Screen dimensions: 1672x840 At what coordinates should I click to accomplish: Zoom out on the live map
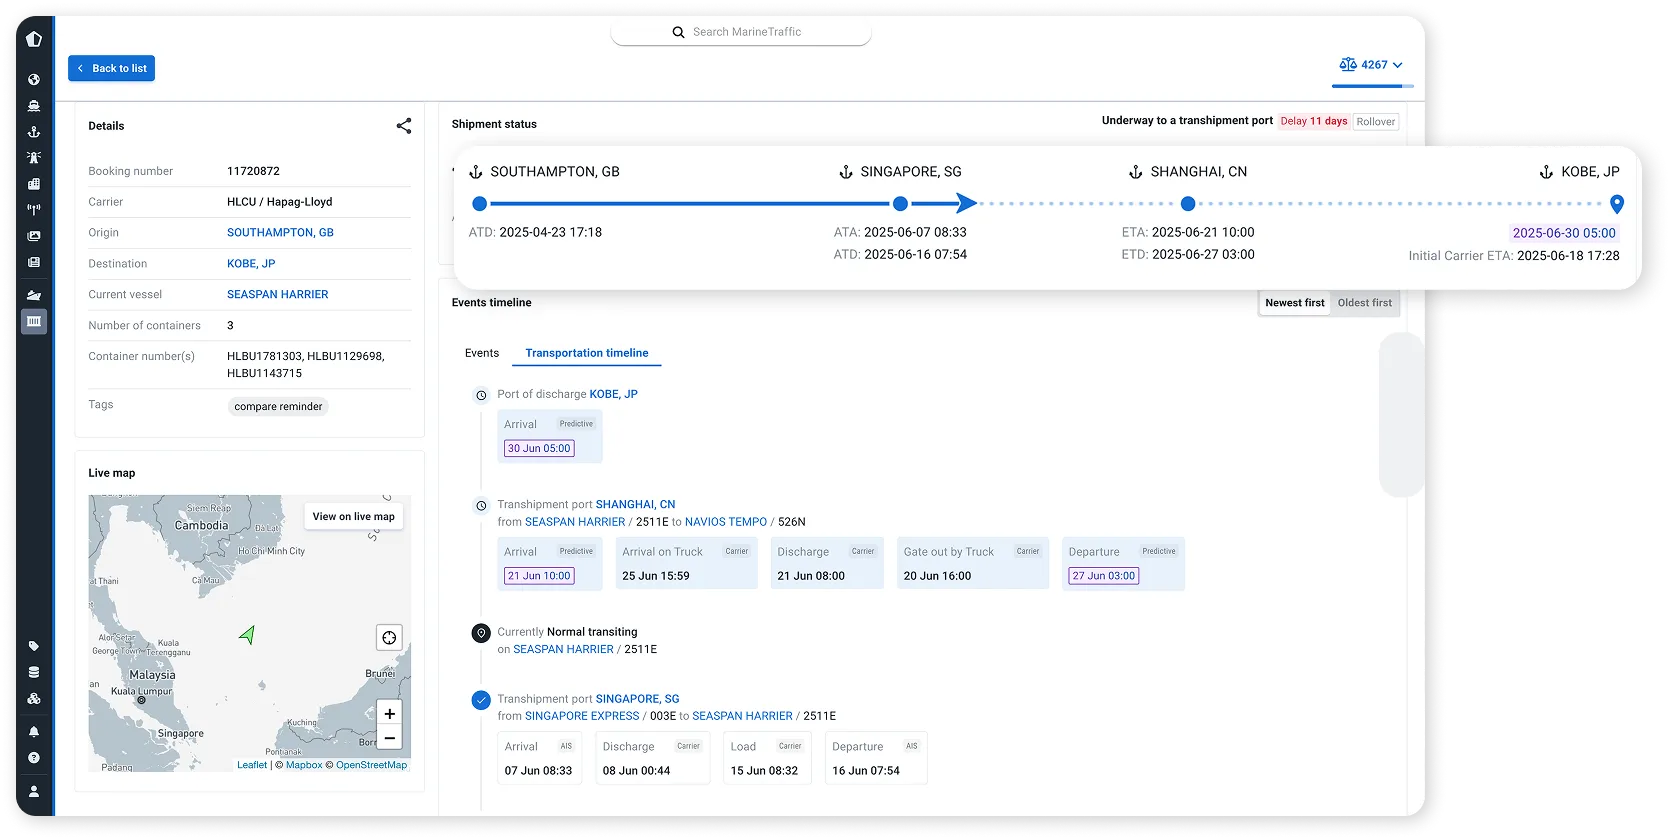[x=389, y=739]
